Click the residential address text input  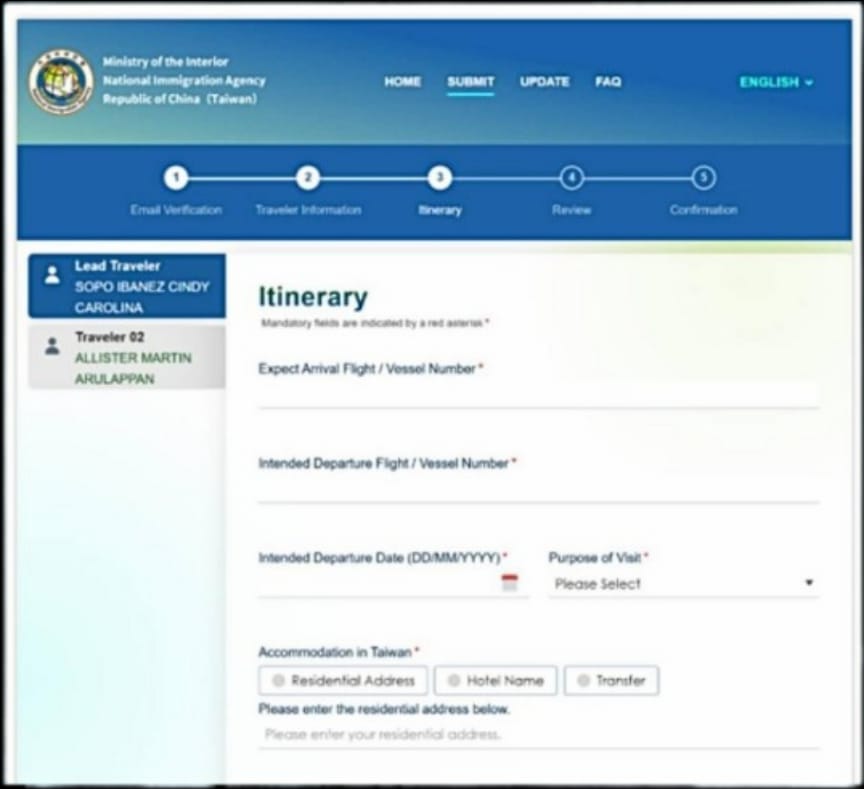[538, 735]
